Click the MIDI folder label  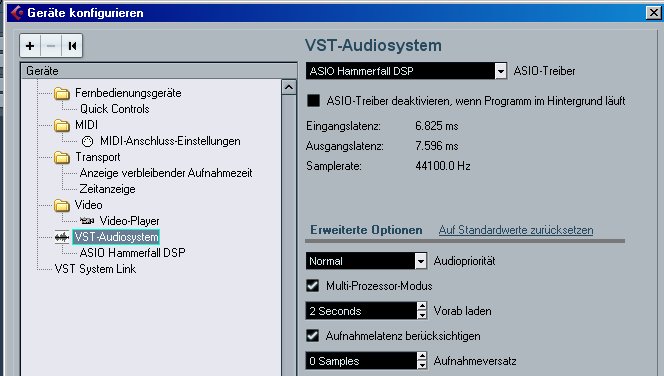(86, 125)
